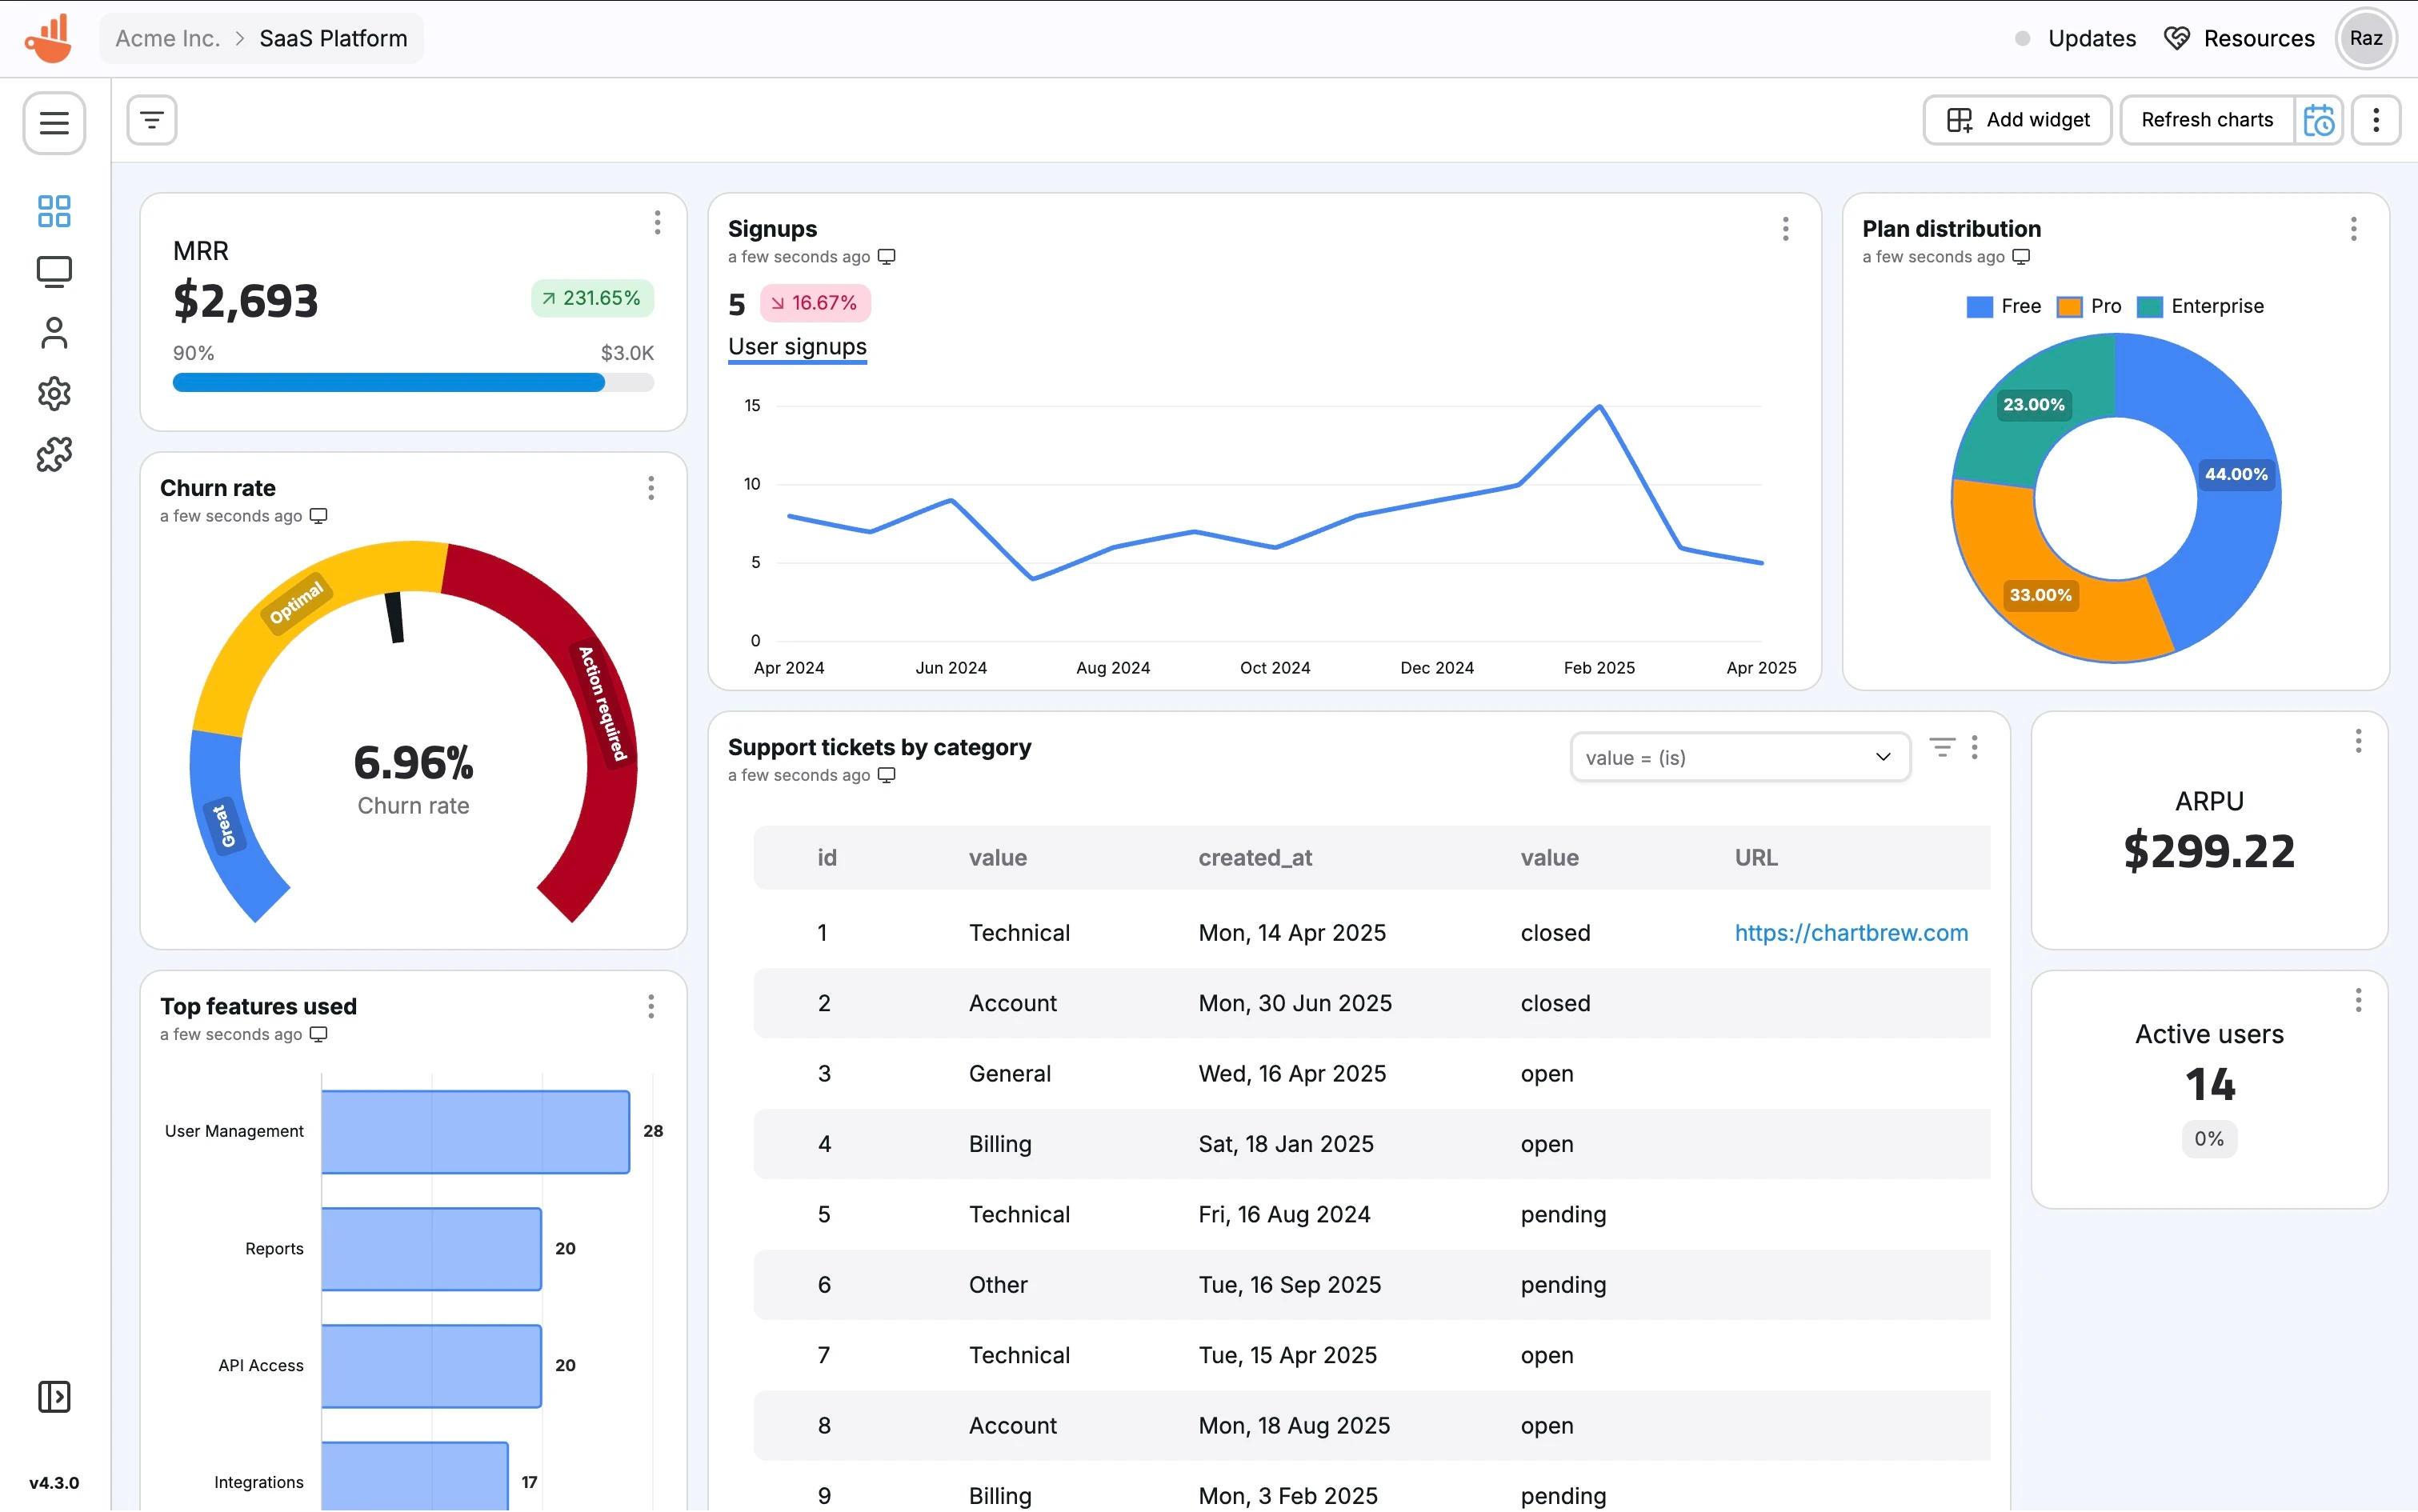The image size is (2418, 1512).
Task: Open integrations puzzle piece icon
Action: click(54, 455)
